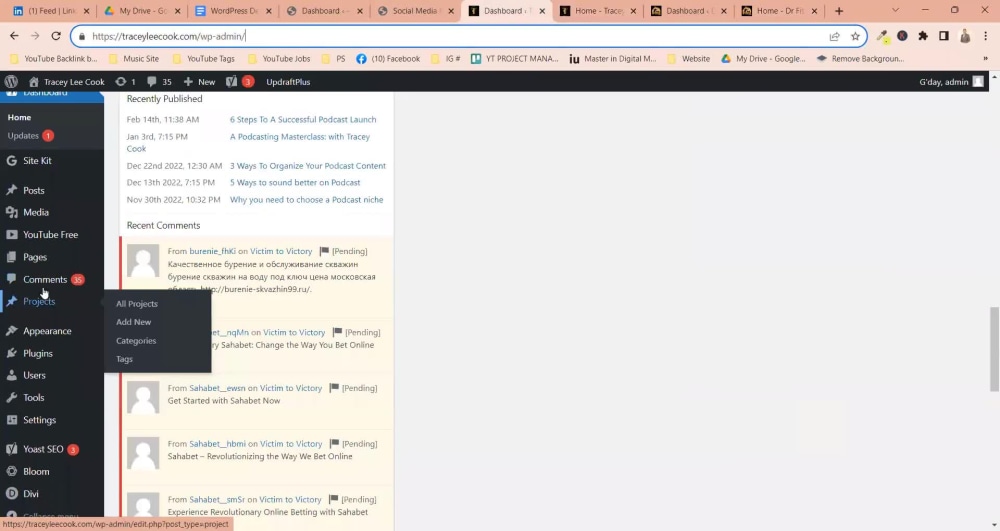Viewport: 1000px width, 531px height.
Task: Open post 6 Steps To A Successful Podcast Launch
Action: (303, 119)
